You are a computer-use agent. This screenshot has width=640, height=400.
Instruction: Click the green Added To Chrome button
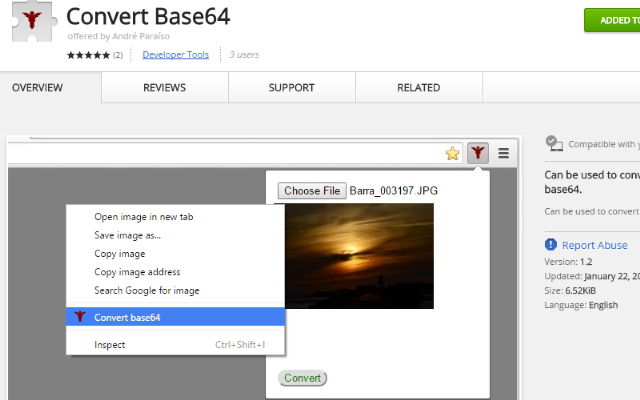click(612, 20)
